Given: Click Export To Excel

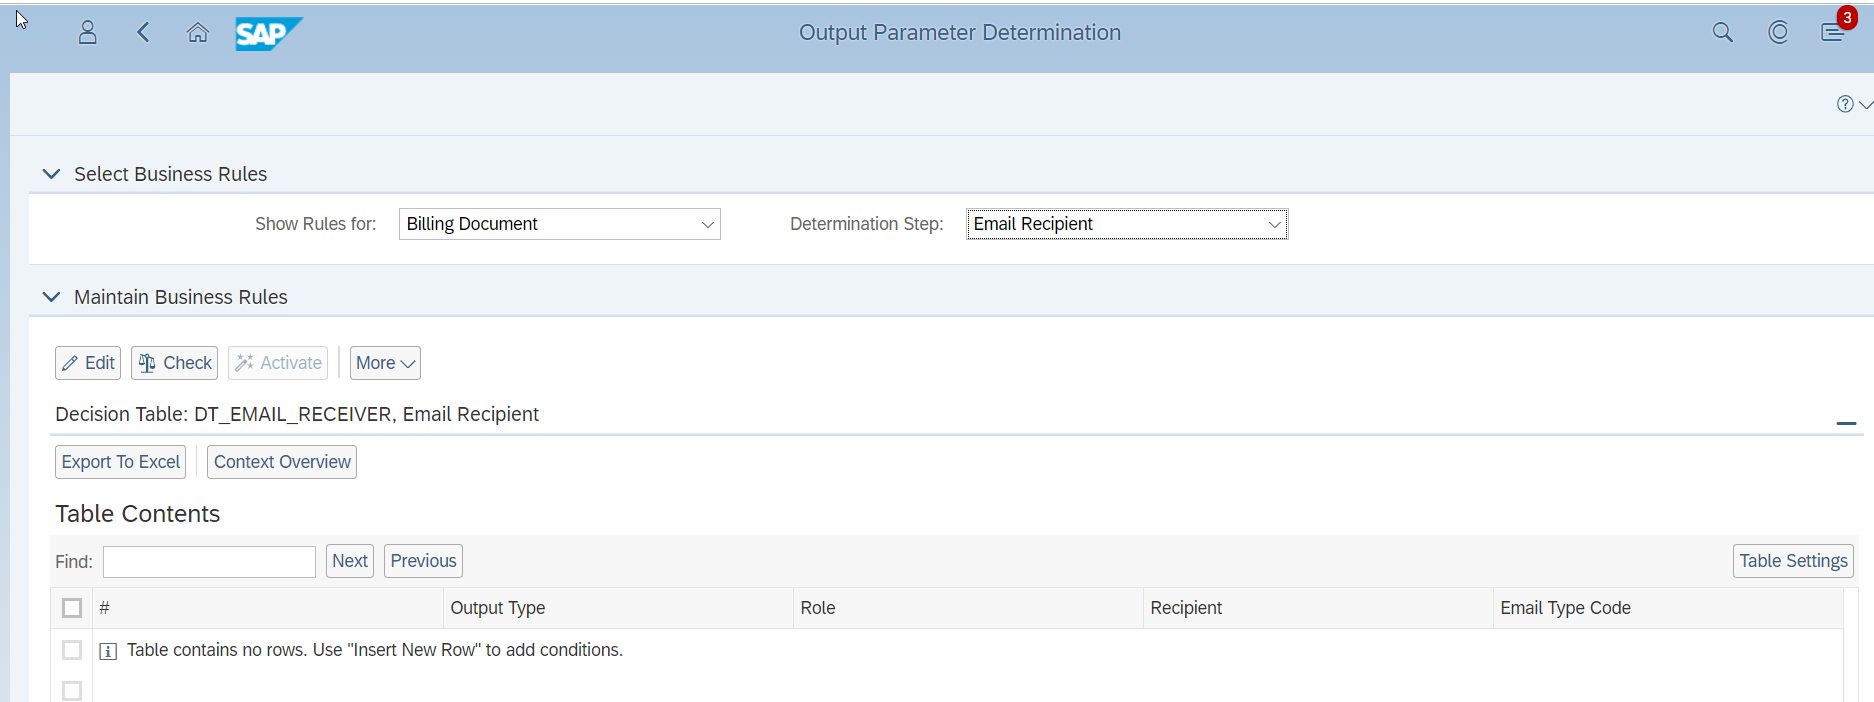Looking at the screenshot, I should 121,462.
